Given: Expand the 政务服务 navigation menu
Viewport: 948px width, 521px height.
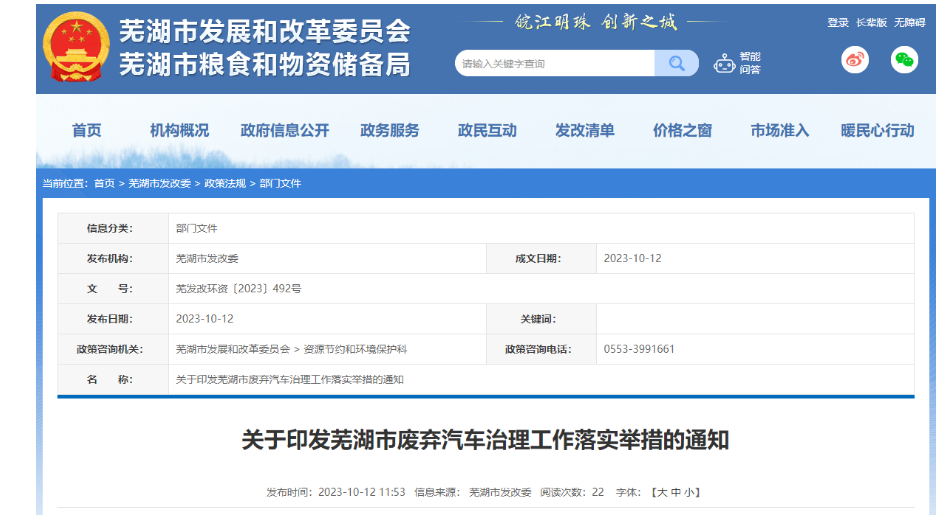Looking at the screenshot, I should click(x=390, y=130).
